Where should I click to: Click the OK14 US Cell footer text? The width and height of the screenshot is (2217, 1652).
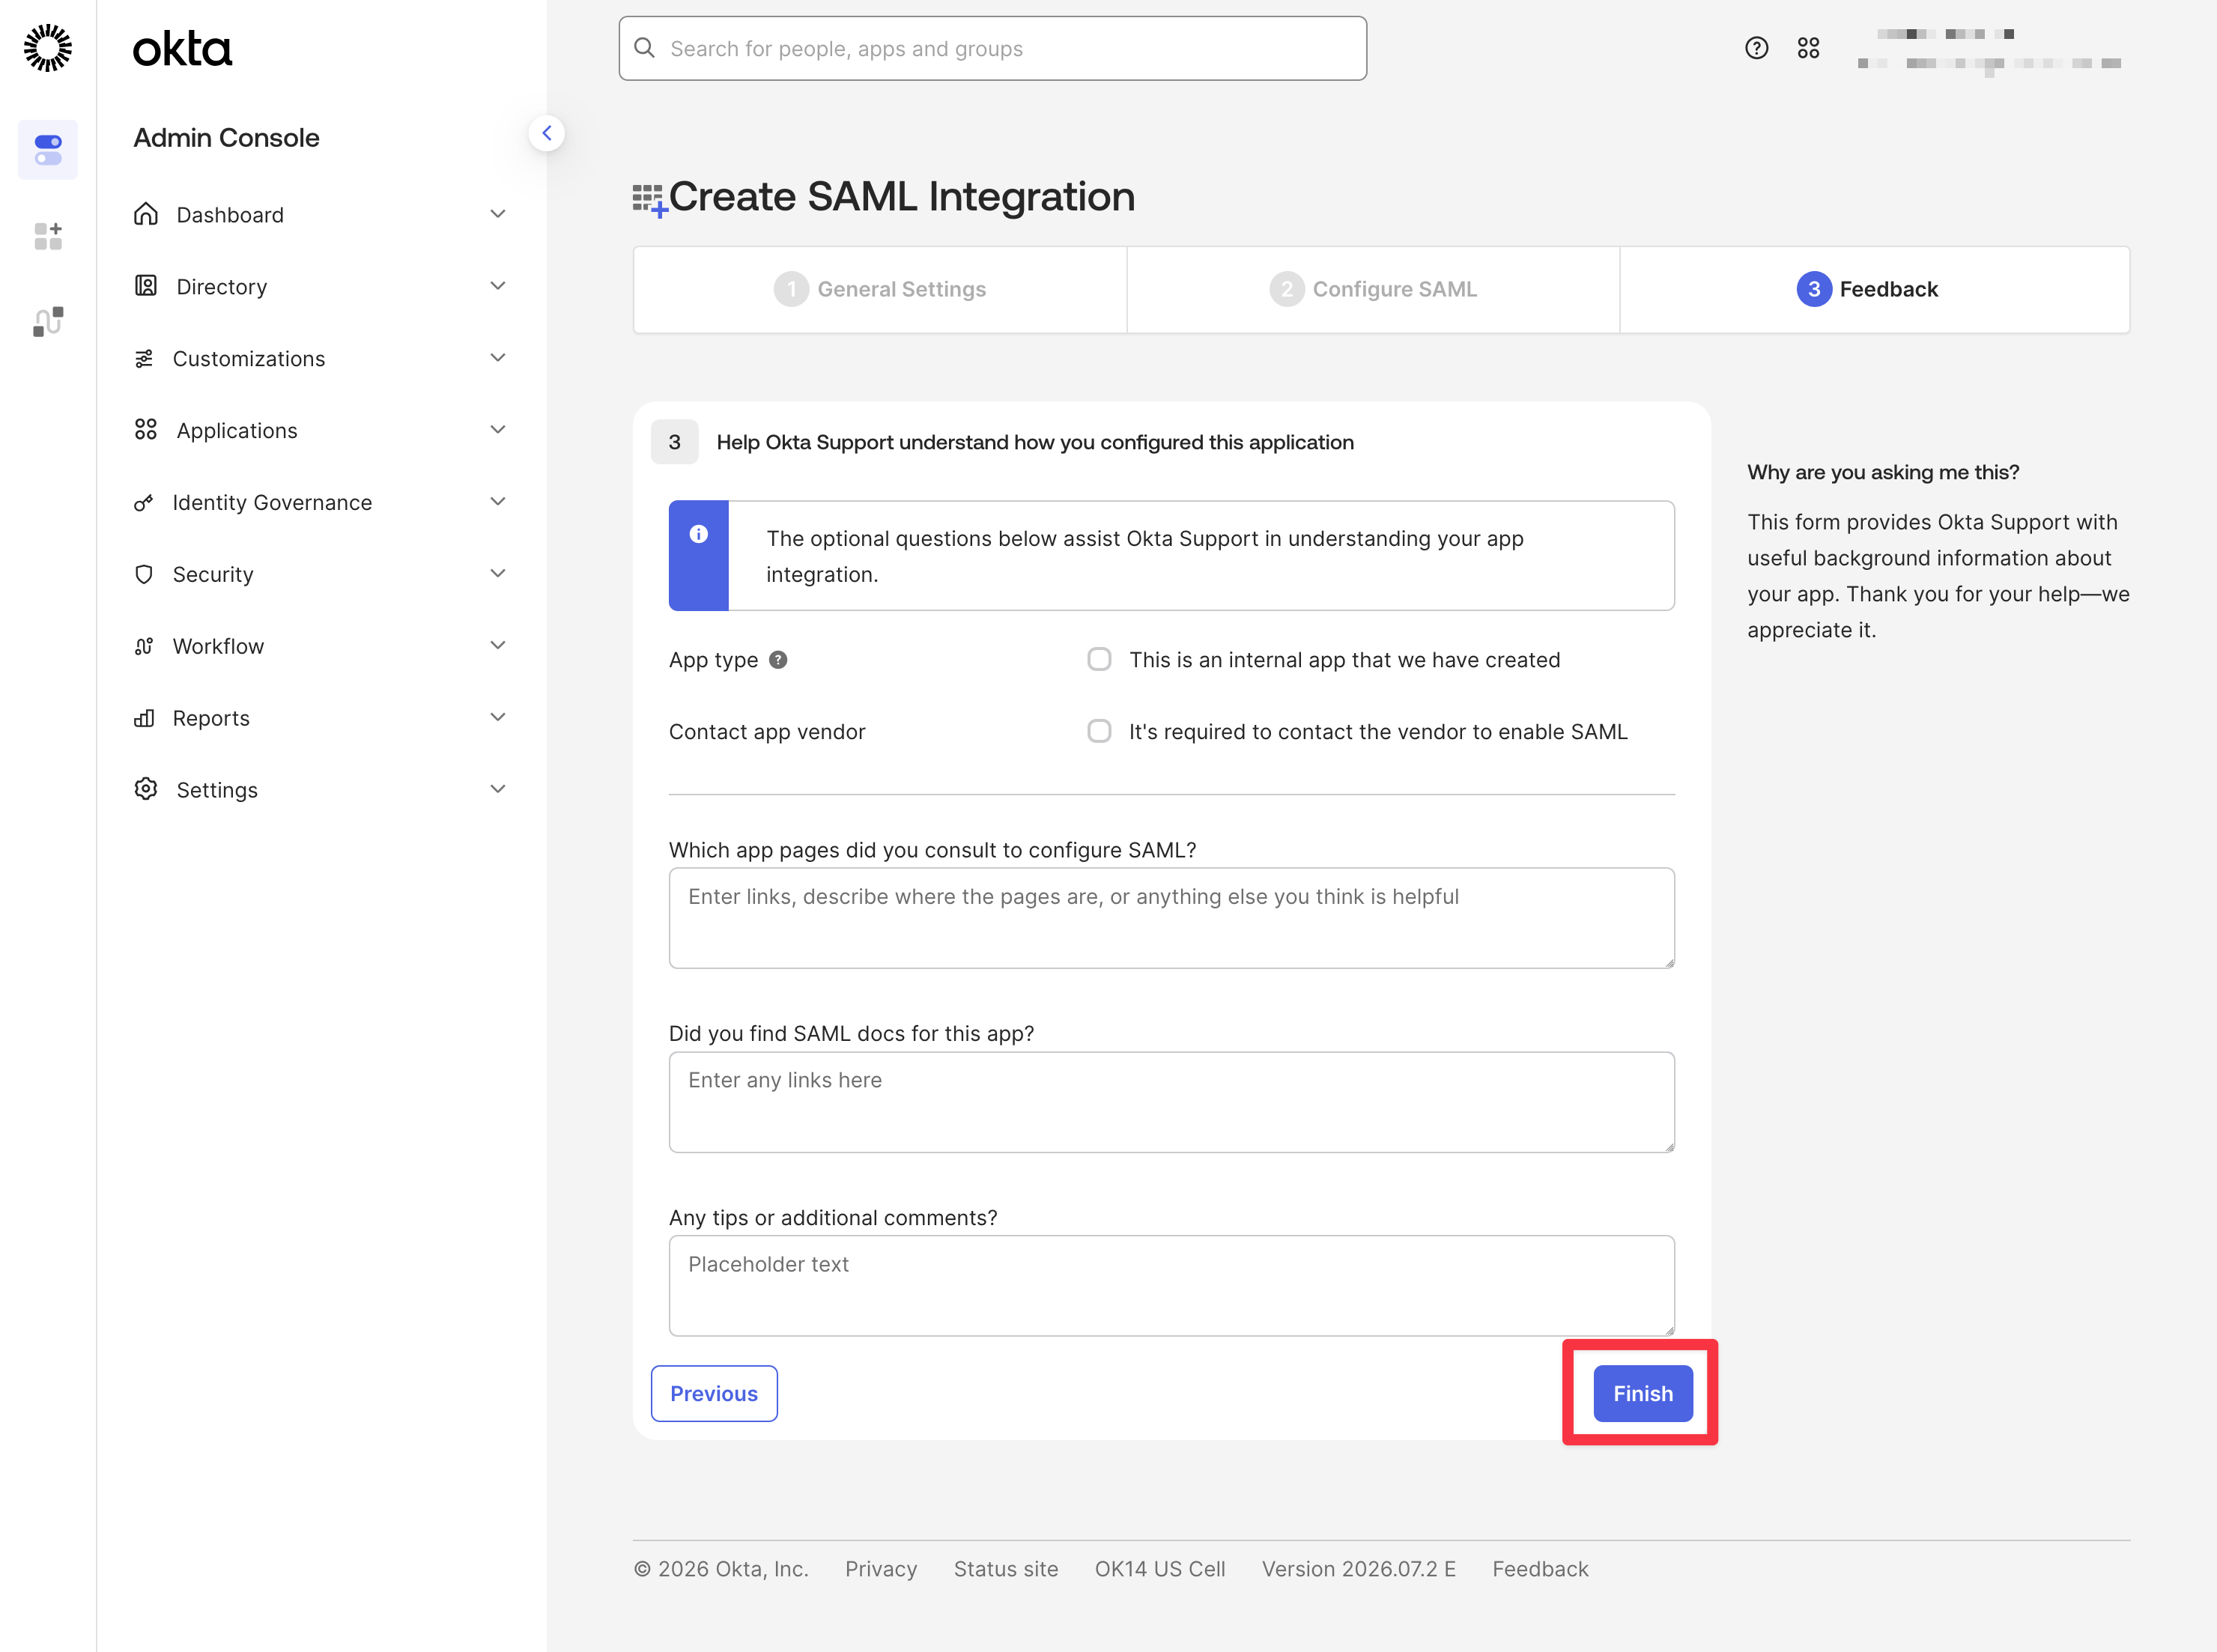(x=1160, y=1569)
